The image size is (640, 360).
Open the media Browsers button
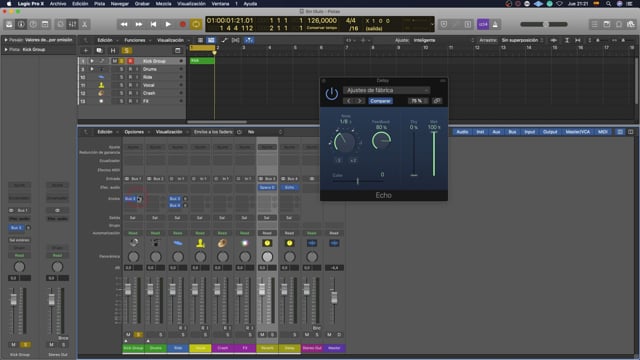(x=631, y=24)
